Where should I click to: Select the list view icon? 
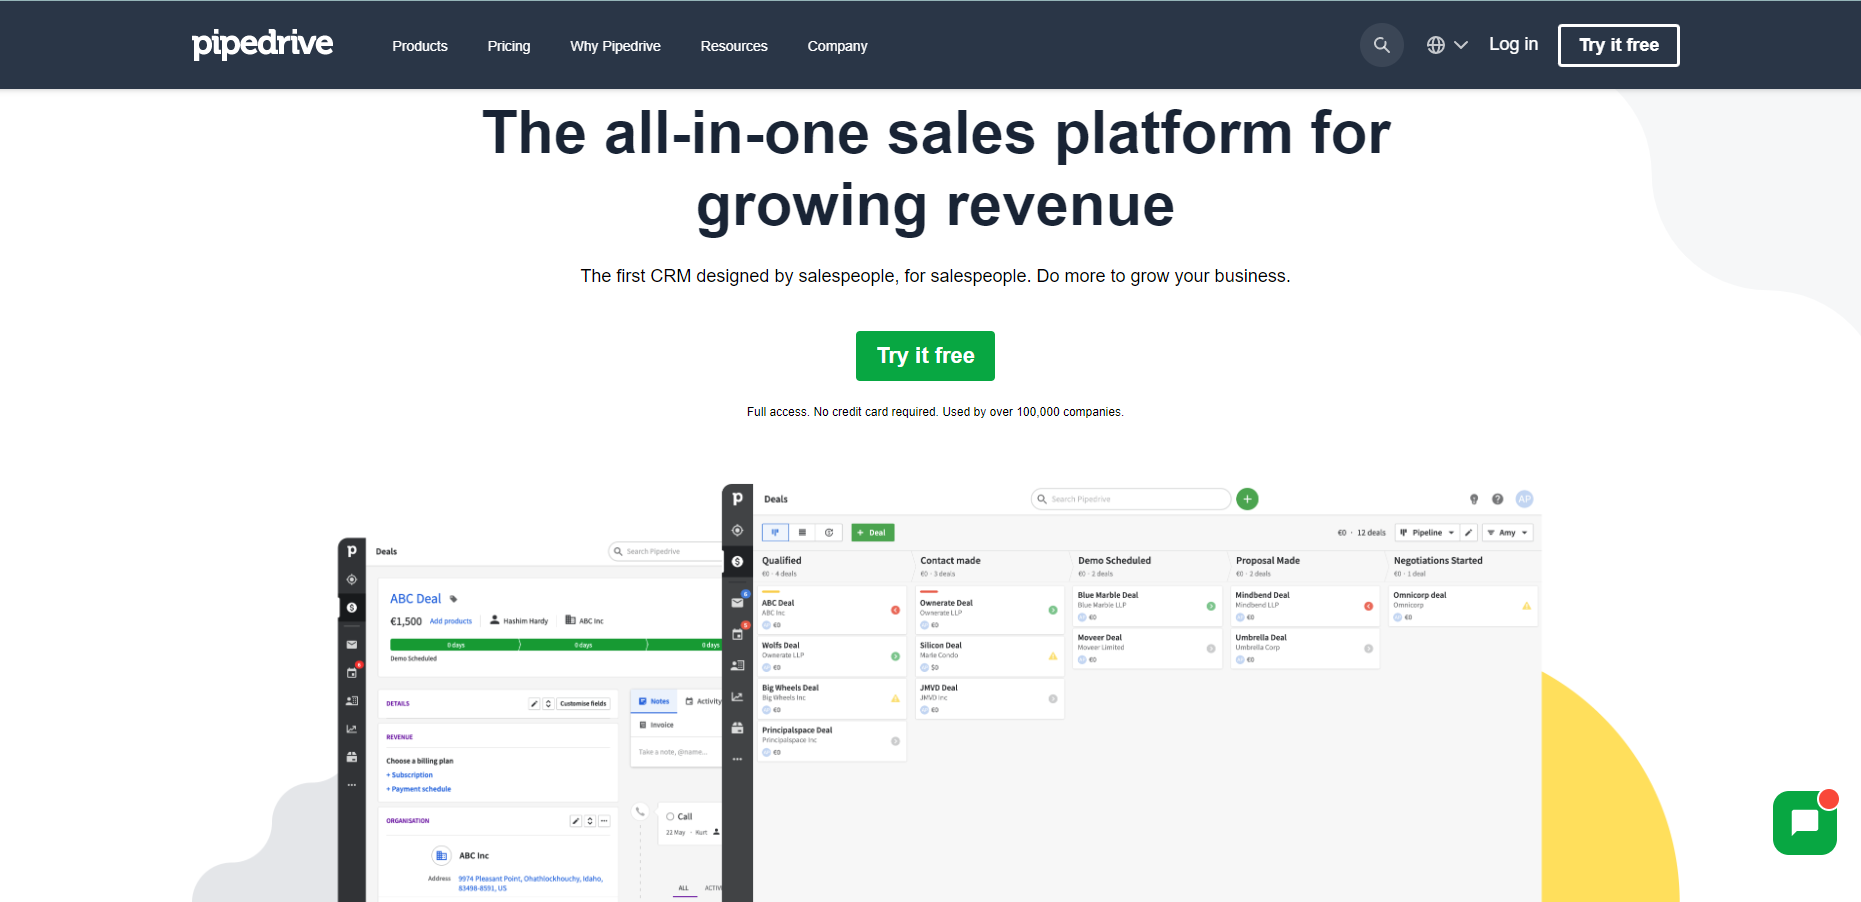pyautogui.click(x=802, y=533)
